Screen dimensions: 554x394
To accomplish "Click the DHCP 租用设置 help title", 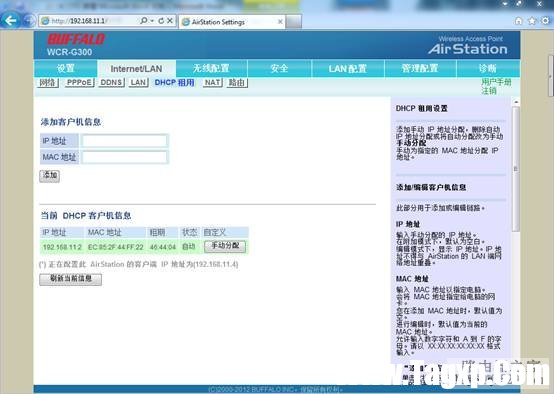I will (422, 108).
